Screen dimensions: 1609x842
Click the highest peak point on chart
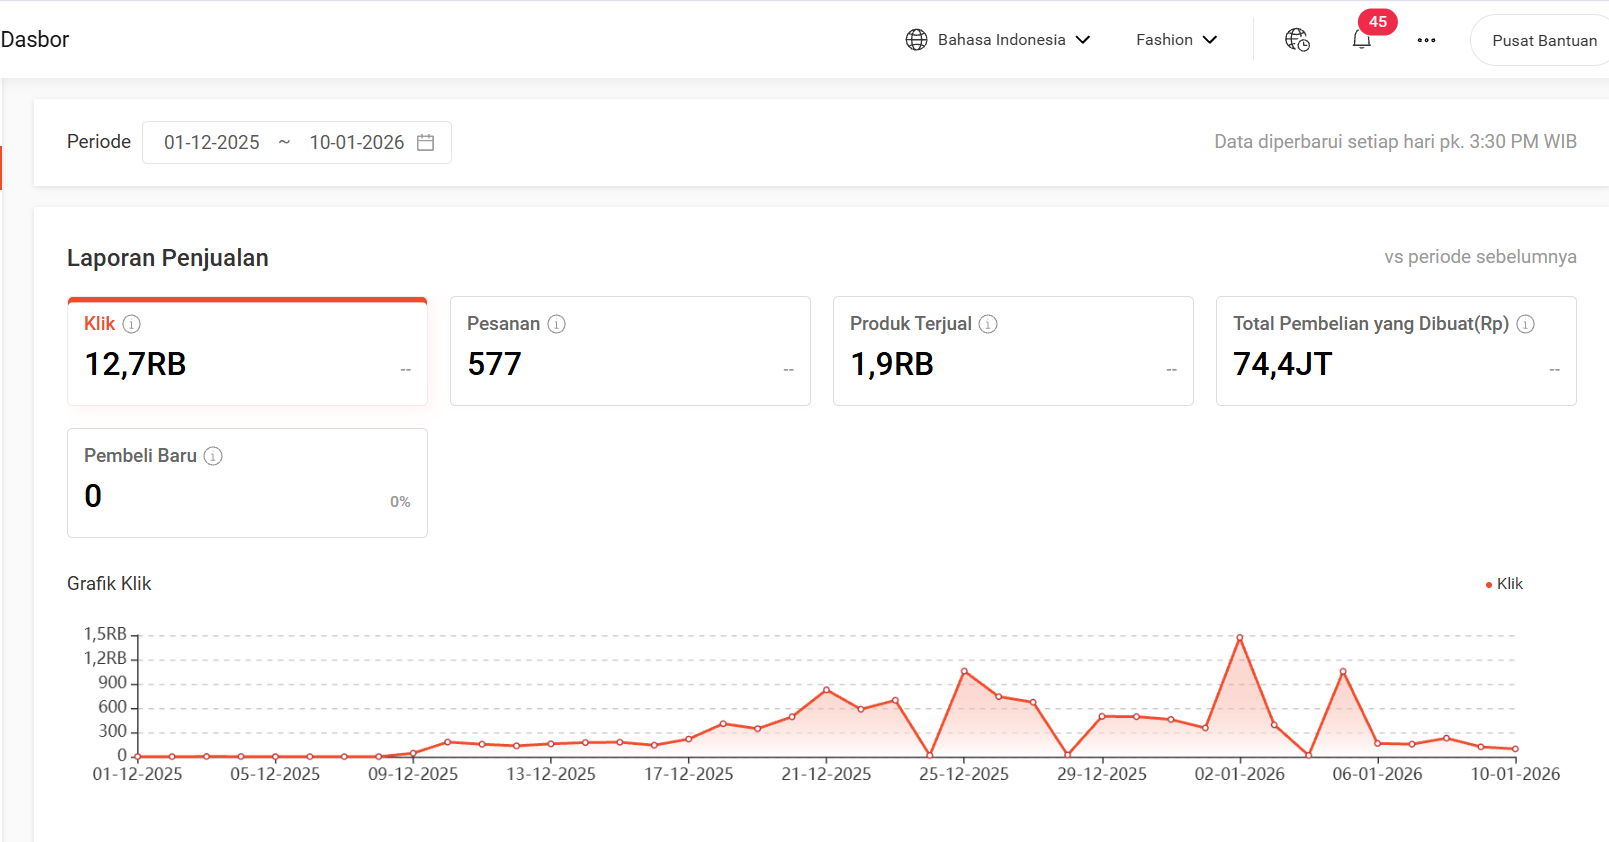point(1240,638)
